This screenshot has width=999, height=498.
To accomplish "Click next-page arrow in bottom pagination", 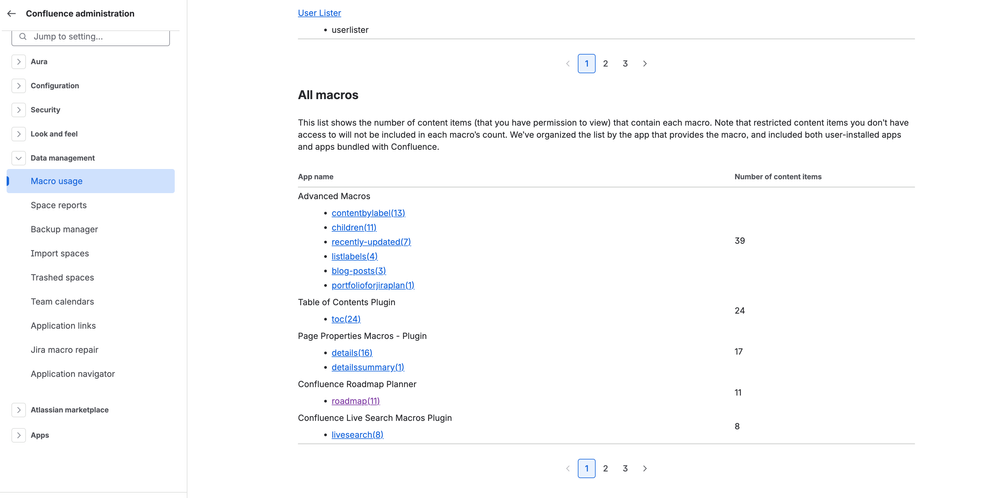I will [645, 469].
